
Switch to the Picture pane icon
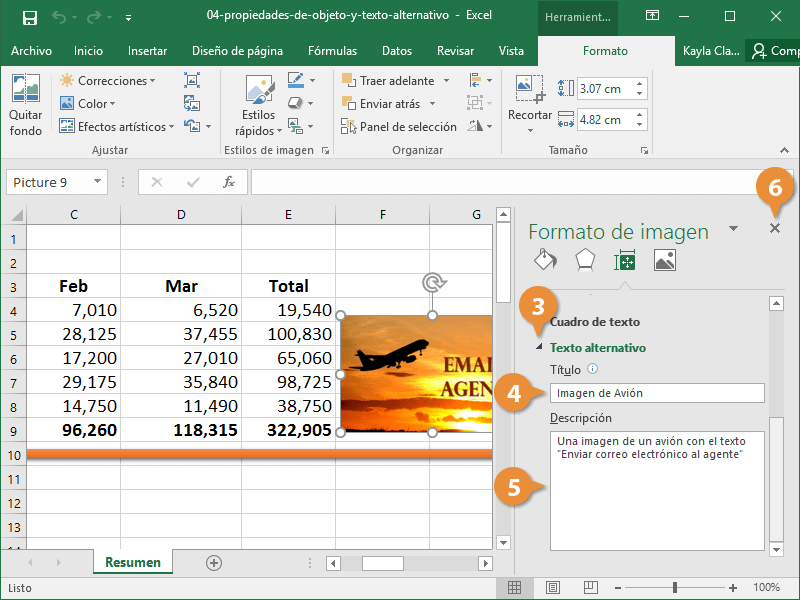(x=665, y=261)
